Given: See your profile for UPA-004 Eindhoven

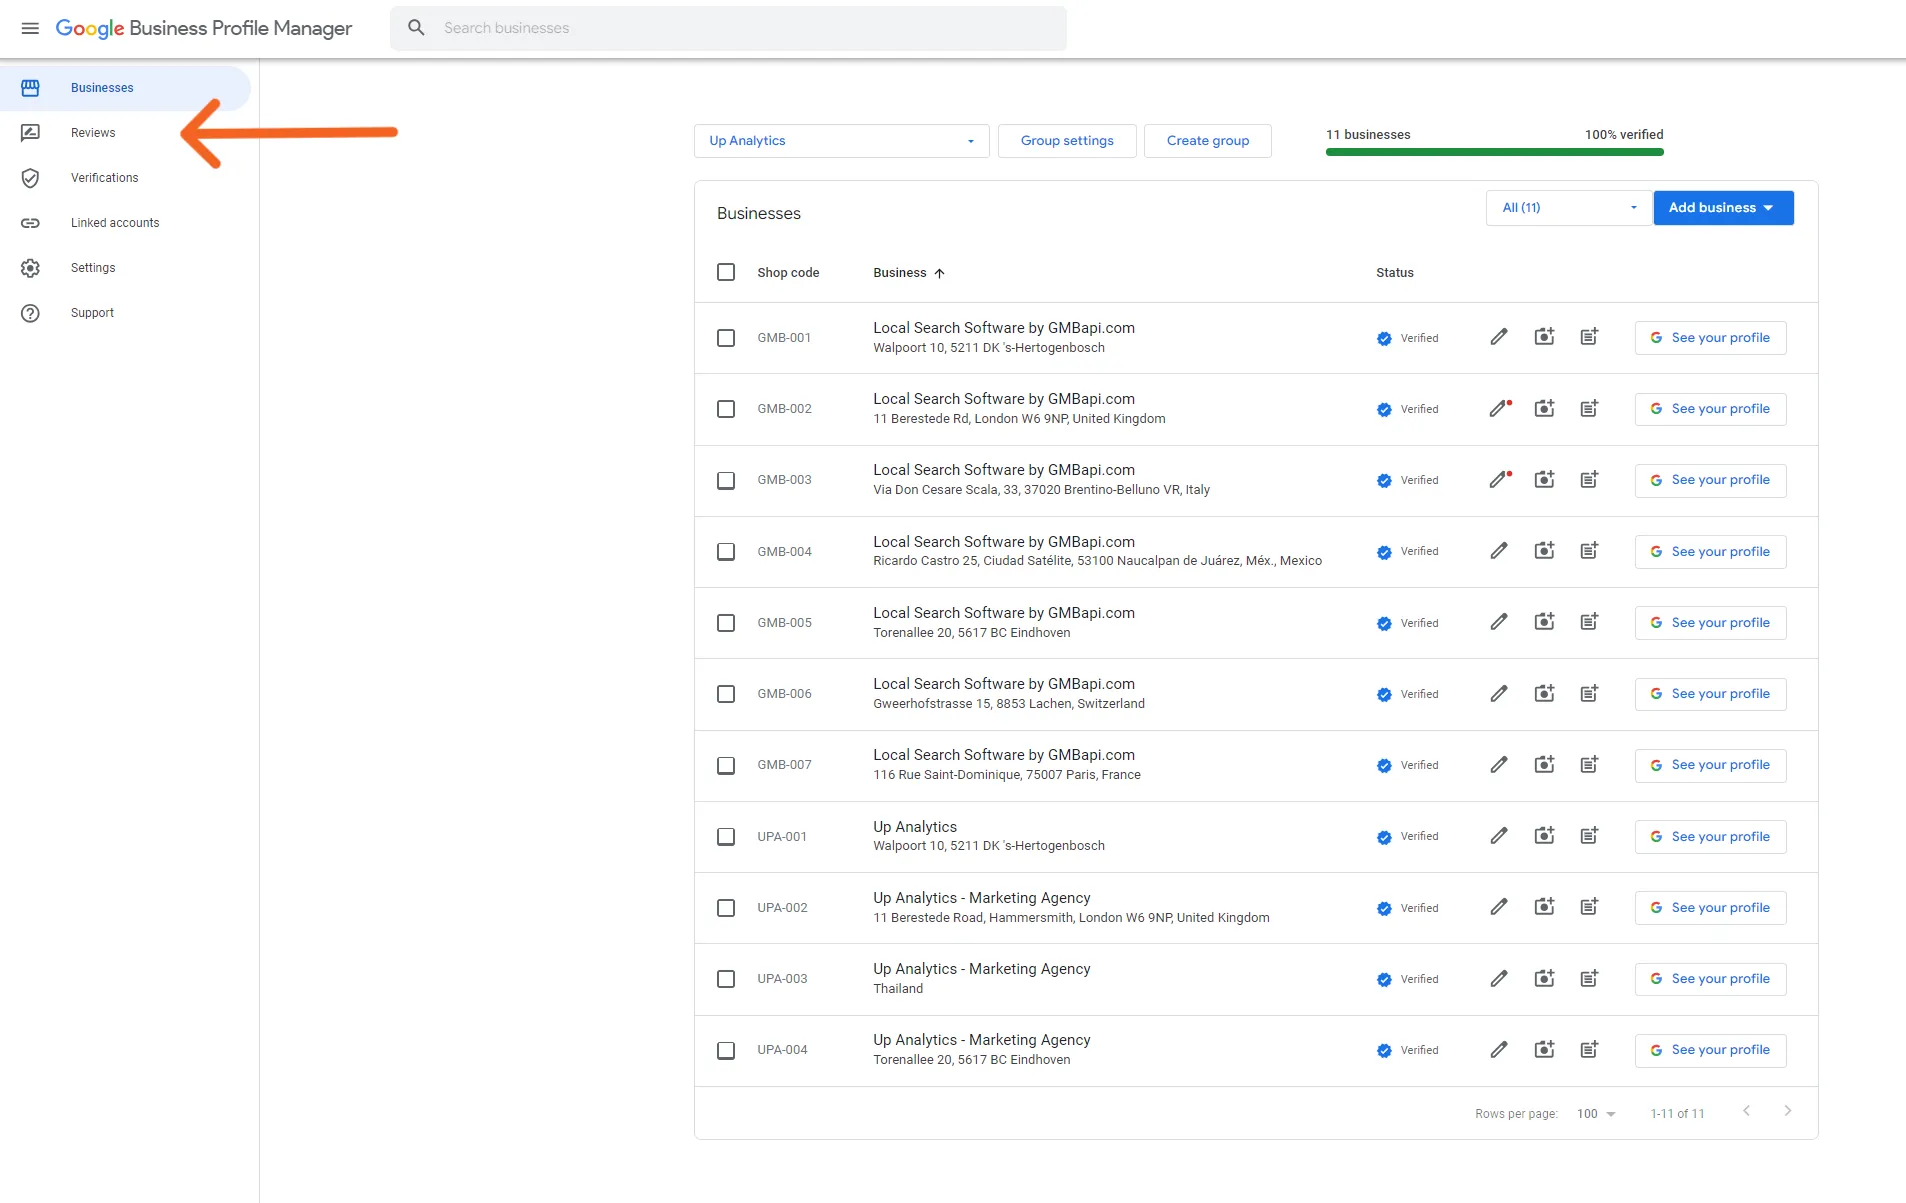Looking at the screenshot, I should 1710,1050.
